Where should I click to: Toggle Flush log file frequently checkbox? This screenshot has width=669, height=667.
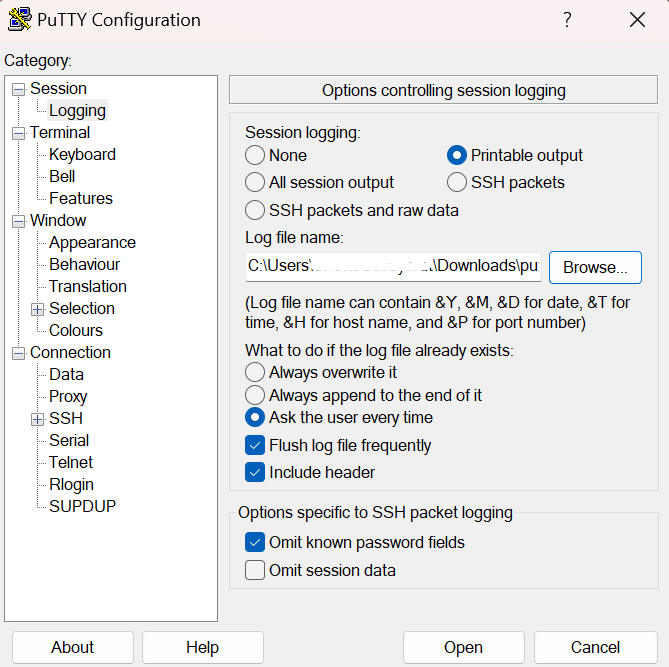(255, 446)
